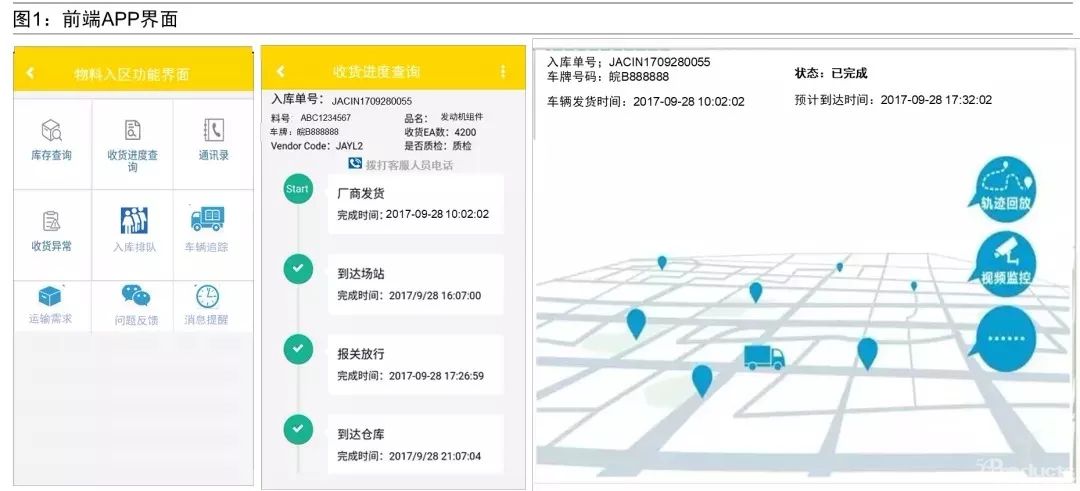Viewport: 1080px width, 491px height.
Task: Tap 拨打客服人员电话 call service link
Action: point(400,164)
